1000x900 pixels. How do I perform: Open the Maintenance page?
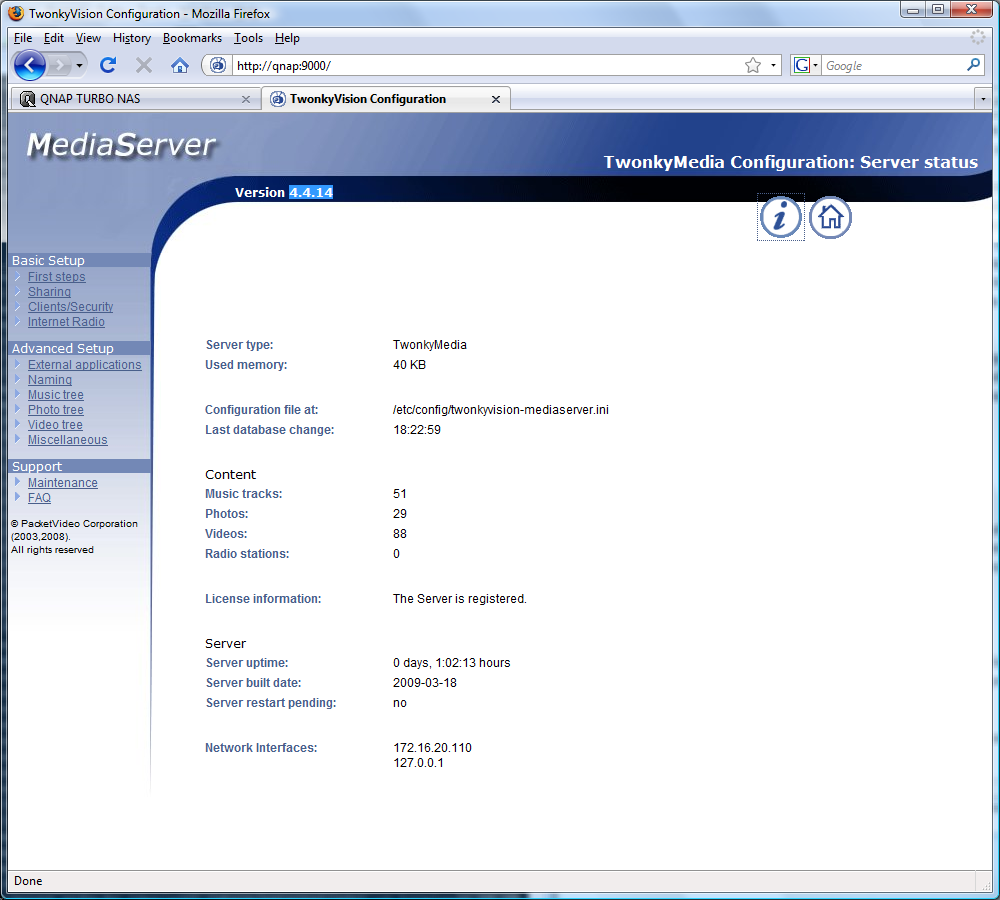click(62, 483)
